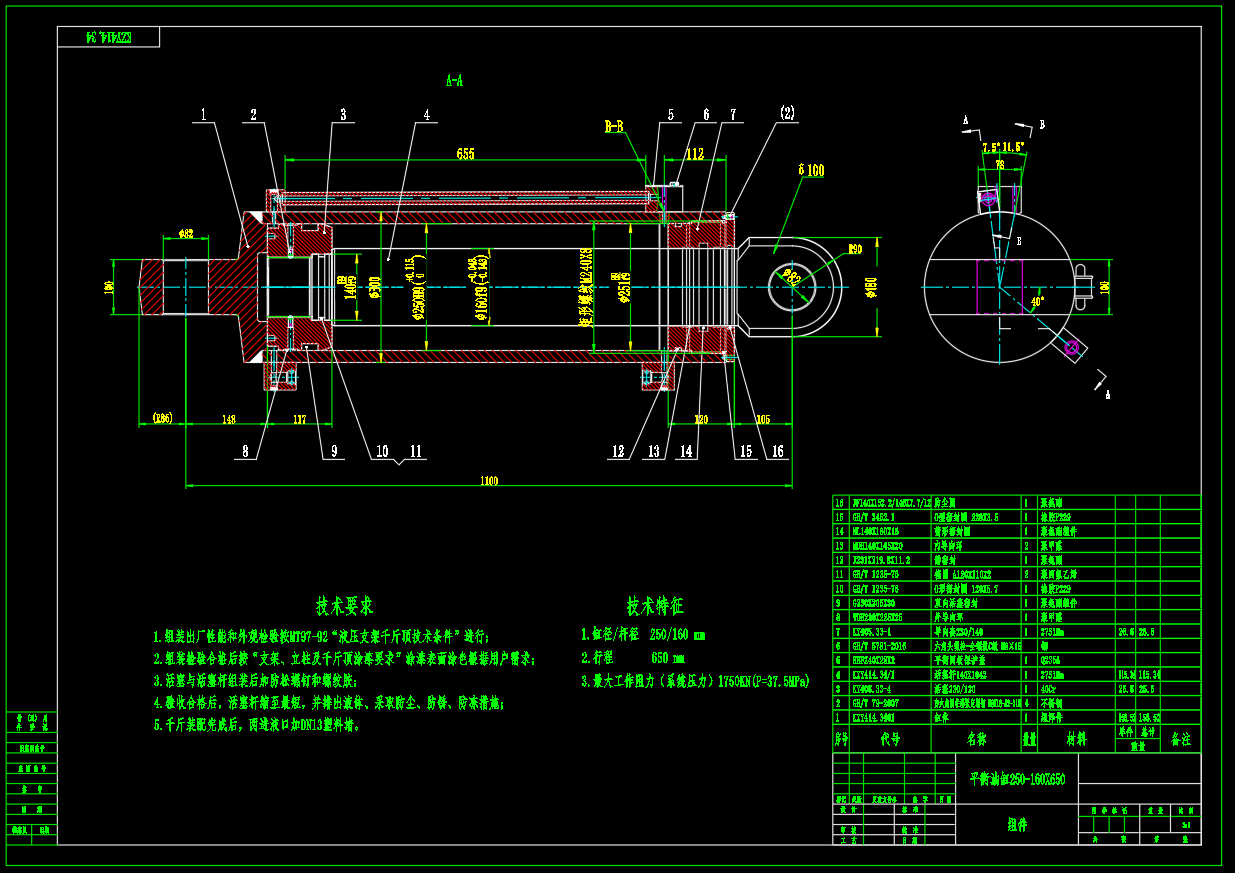The image size is (1235, 873).
Task: Select the 105 dimension at bottom right
Action: [x=764, y=421]
